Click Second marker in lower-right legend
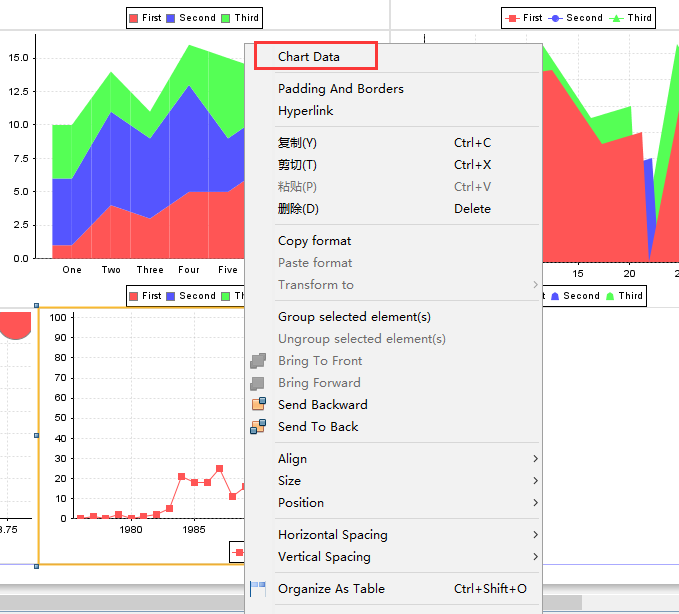Screen dimensions: 679x614 click(555, 296)
